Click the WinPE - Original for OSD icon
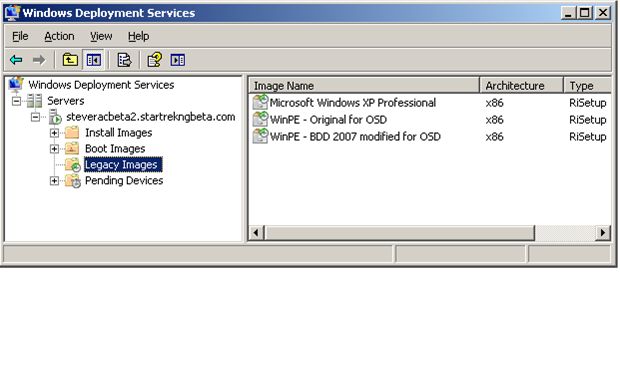Viewport: 620px width, 384px height. (260, 119)
